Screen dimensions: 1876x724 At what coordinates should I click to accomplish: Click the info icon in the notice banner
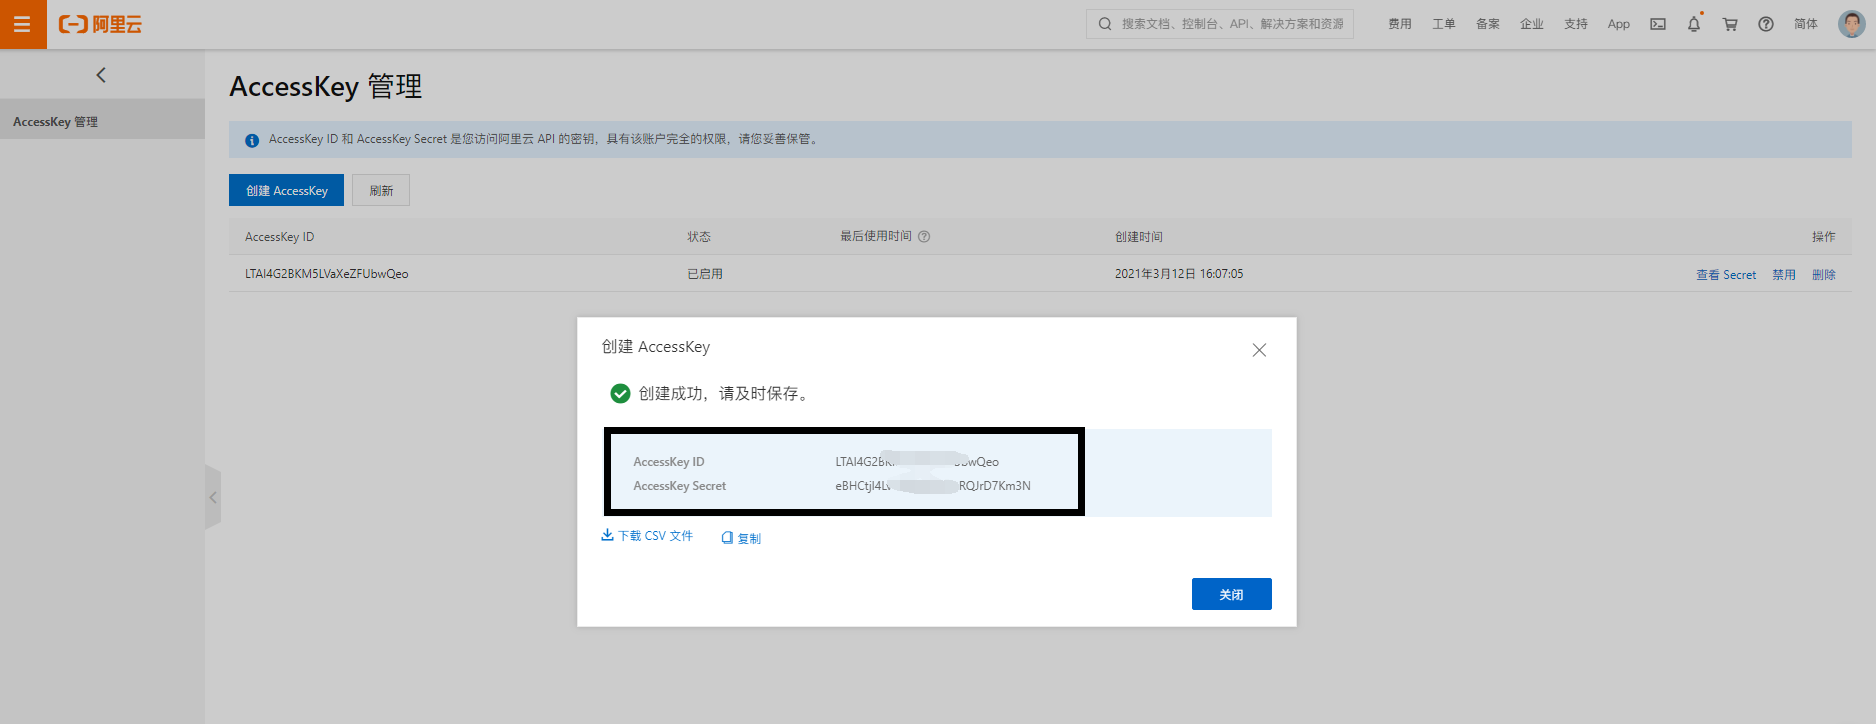click(x=252, y=140)
